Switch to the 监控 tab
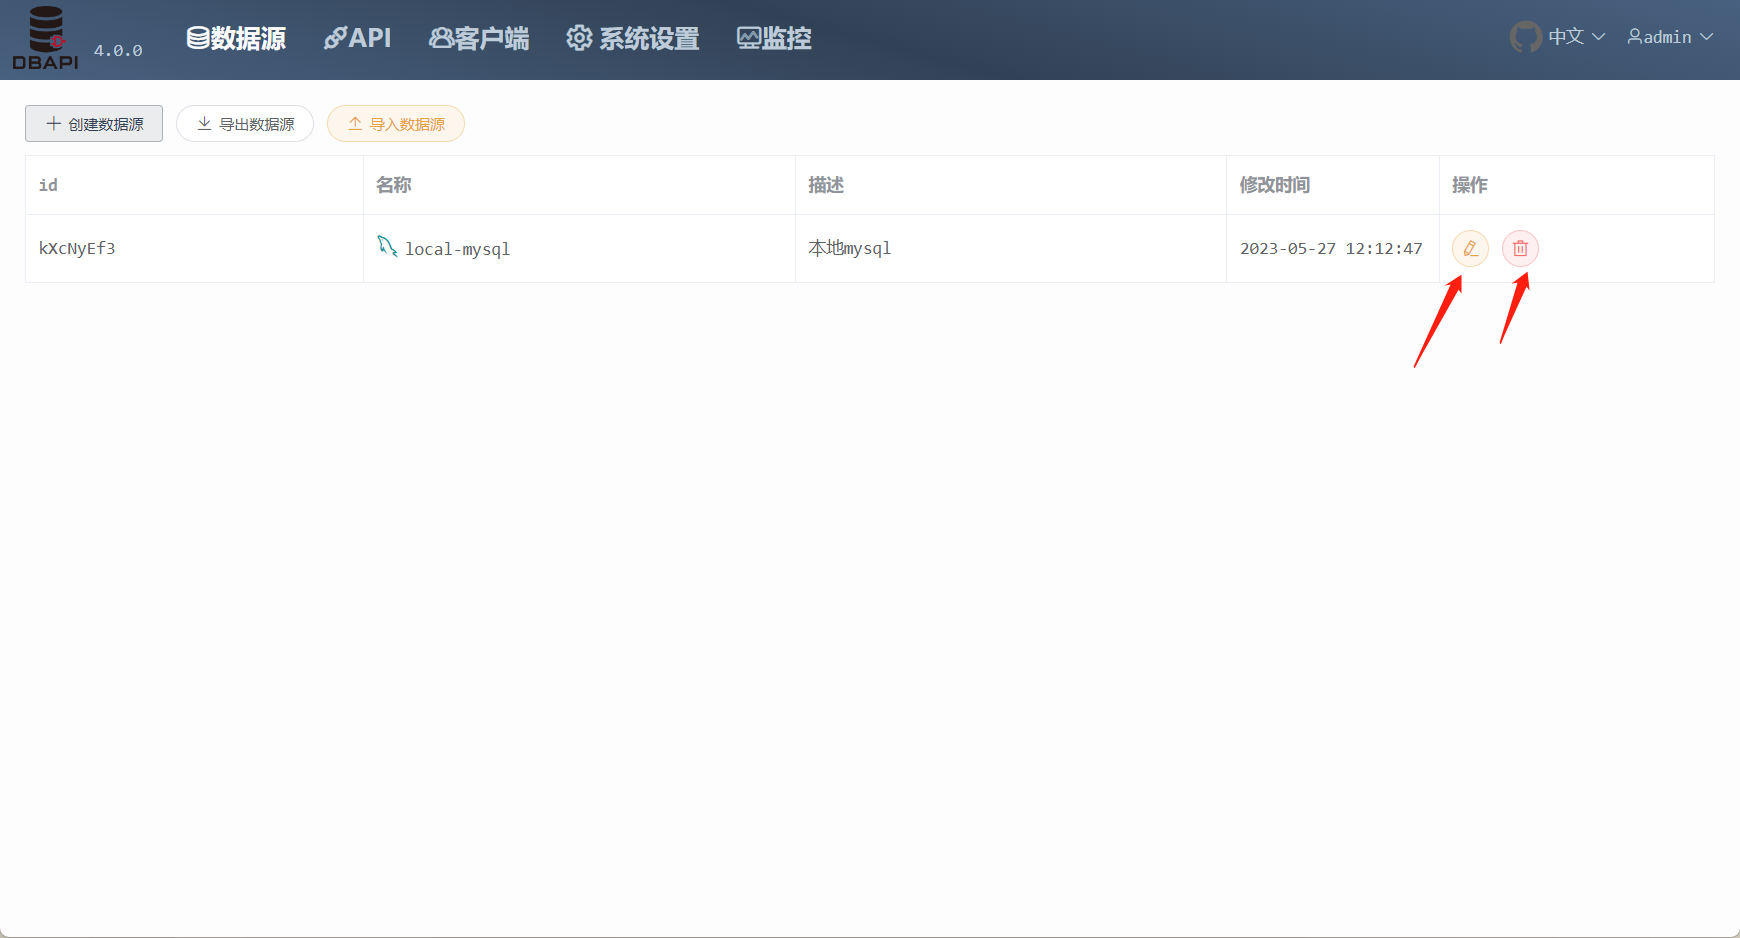 click(774, 38)
